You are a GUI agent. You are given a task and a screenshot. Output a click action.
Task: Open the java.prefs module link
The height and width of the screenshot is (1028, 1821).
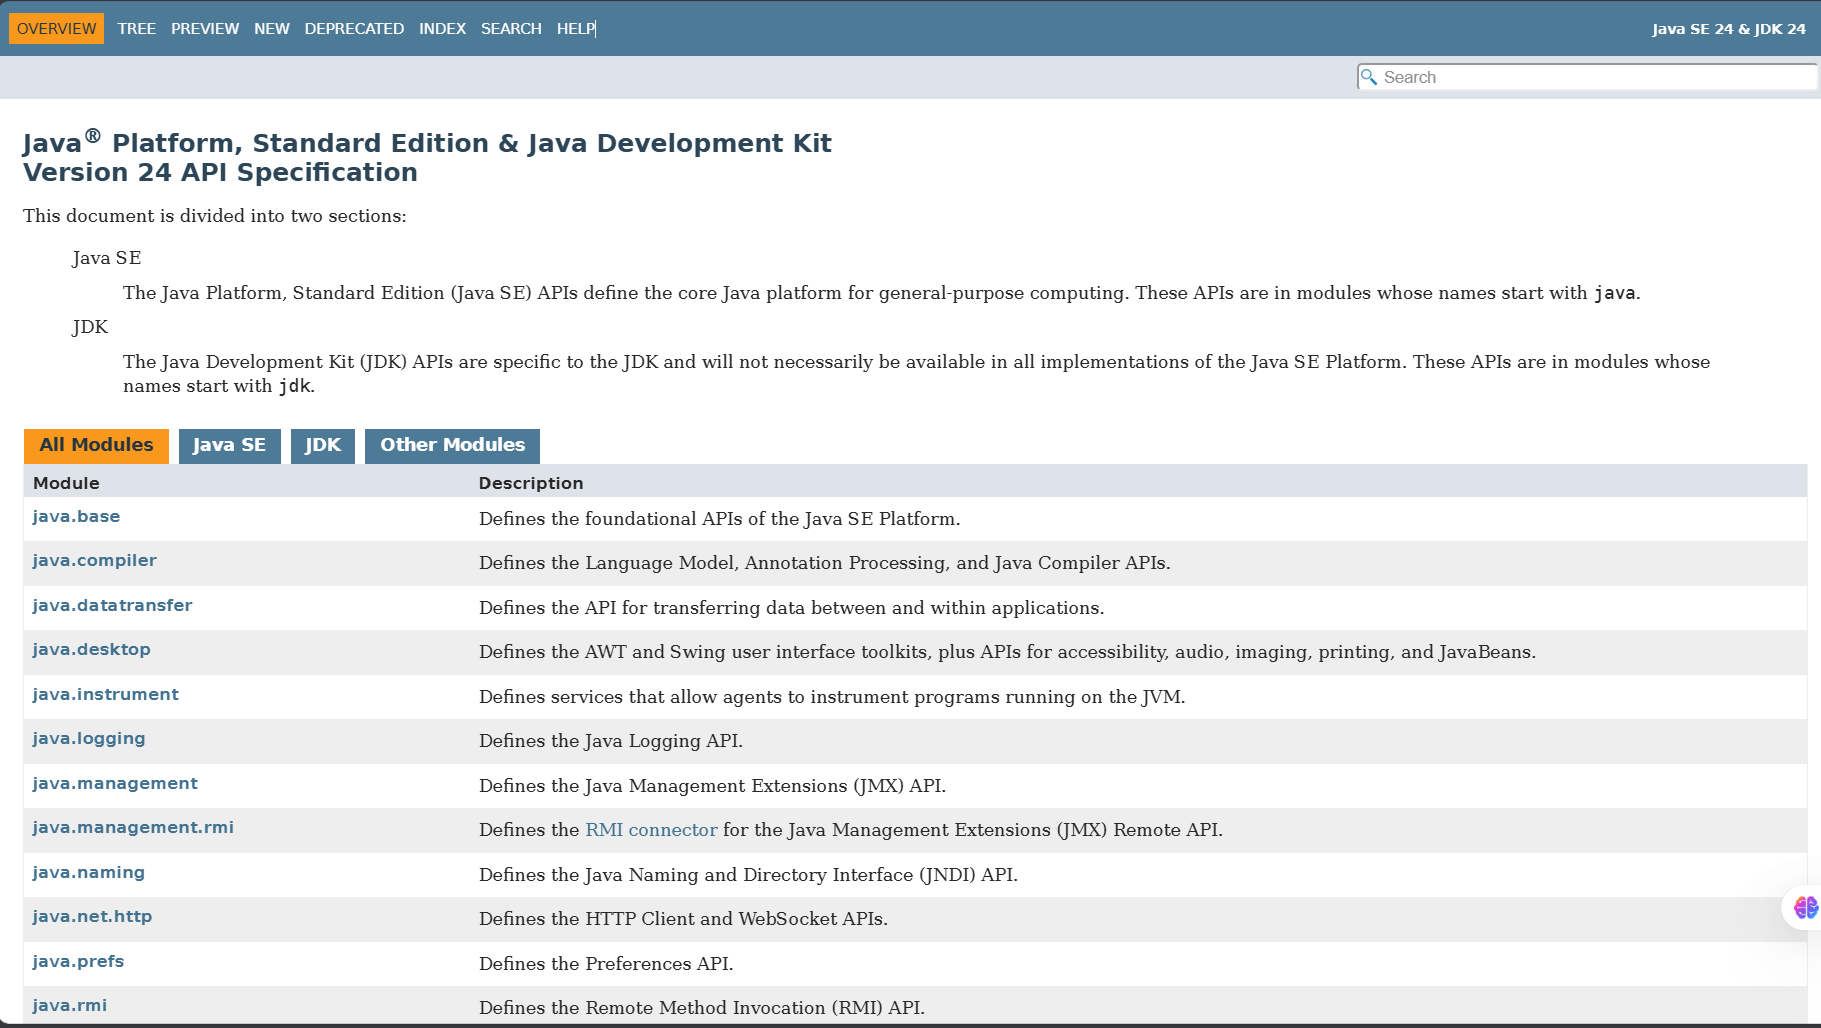[78, 962]
